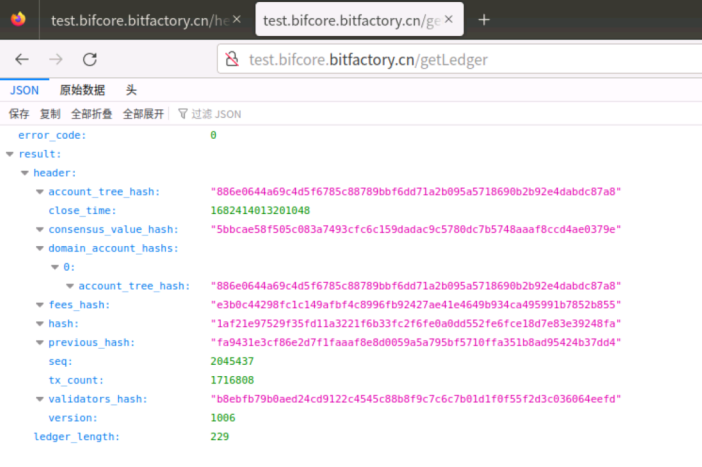Toggle arrow beside validators_hash

coord(40,399)
